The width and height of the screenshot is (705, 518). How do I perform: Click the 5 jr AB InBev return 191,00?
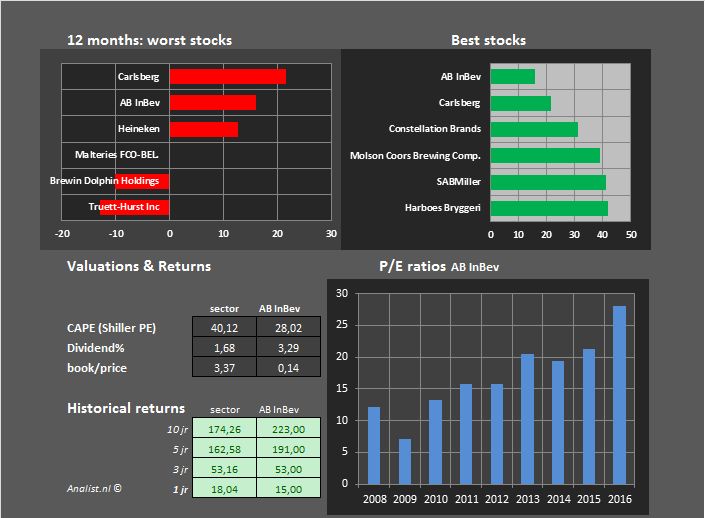[x=288, y=449]
